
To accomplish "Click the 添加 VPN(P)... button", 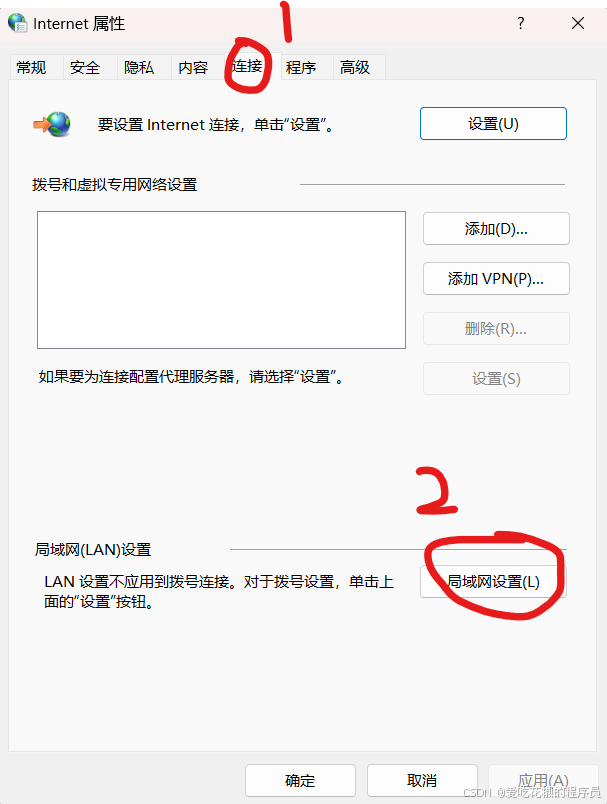I will pyautogui.click(x=496, y=278).
